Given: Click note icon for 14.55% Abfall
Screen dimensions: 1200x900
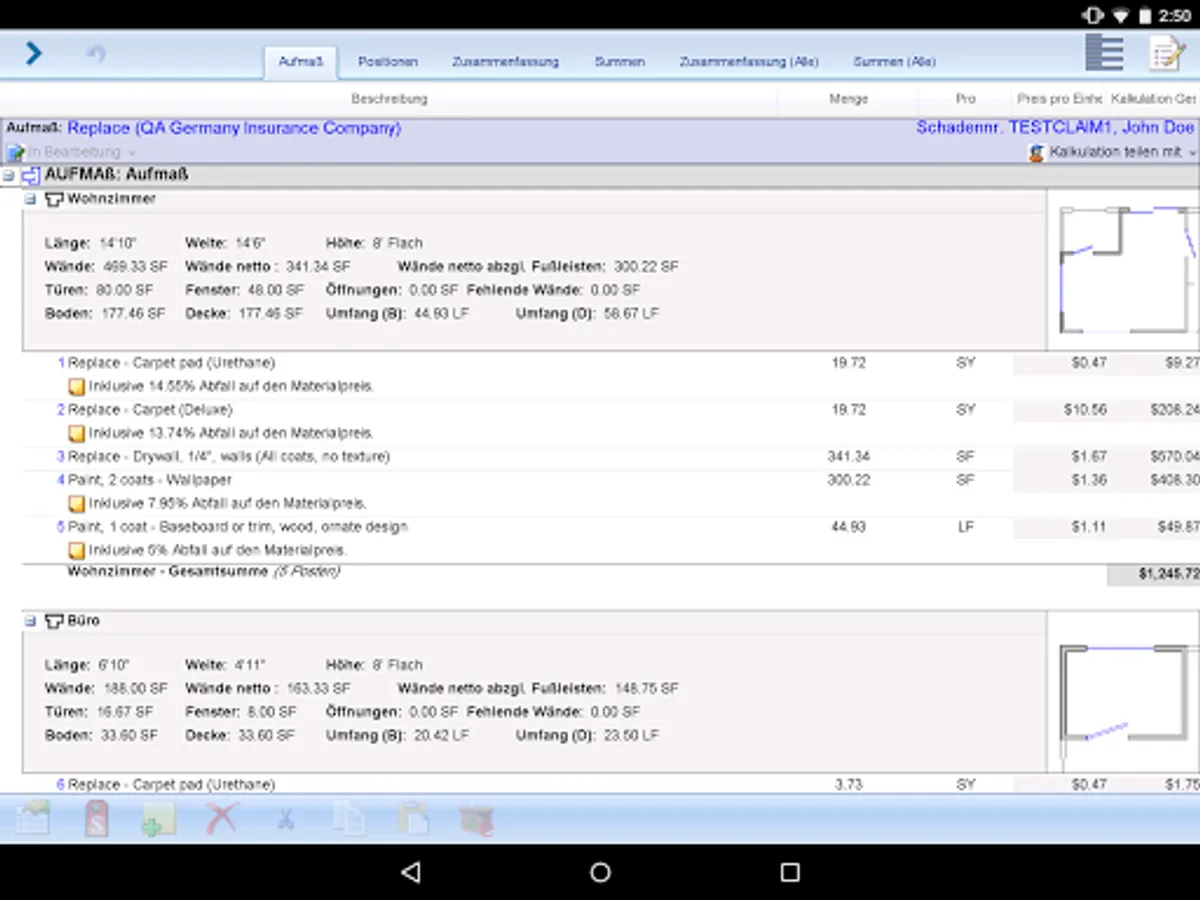Looking at the screenshot, I should 76,386.
